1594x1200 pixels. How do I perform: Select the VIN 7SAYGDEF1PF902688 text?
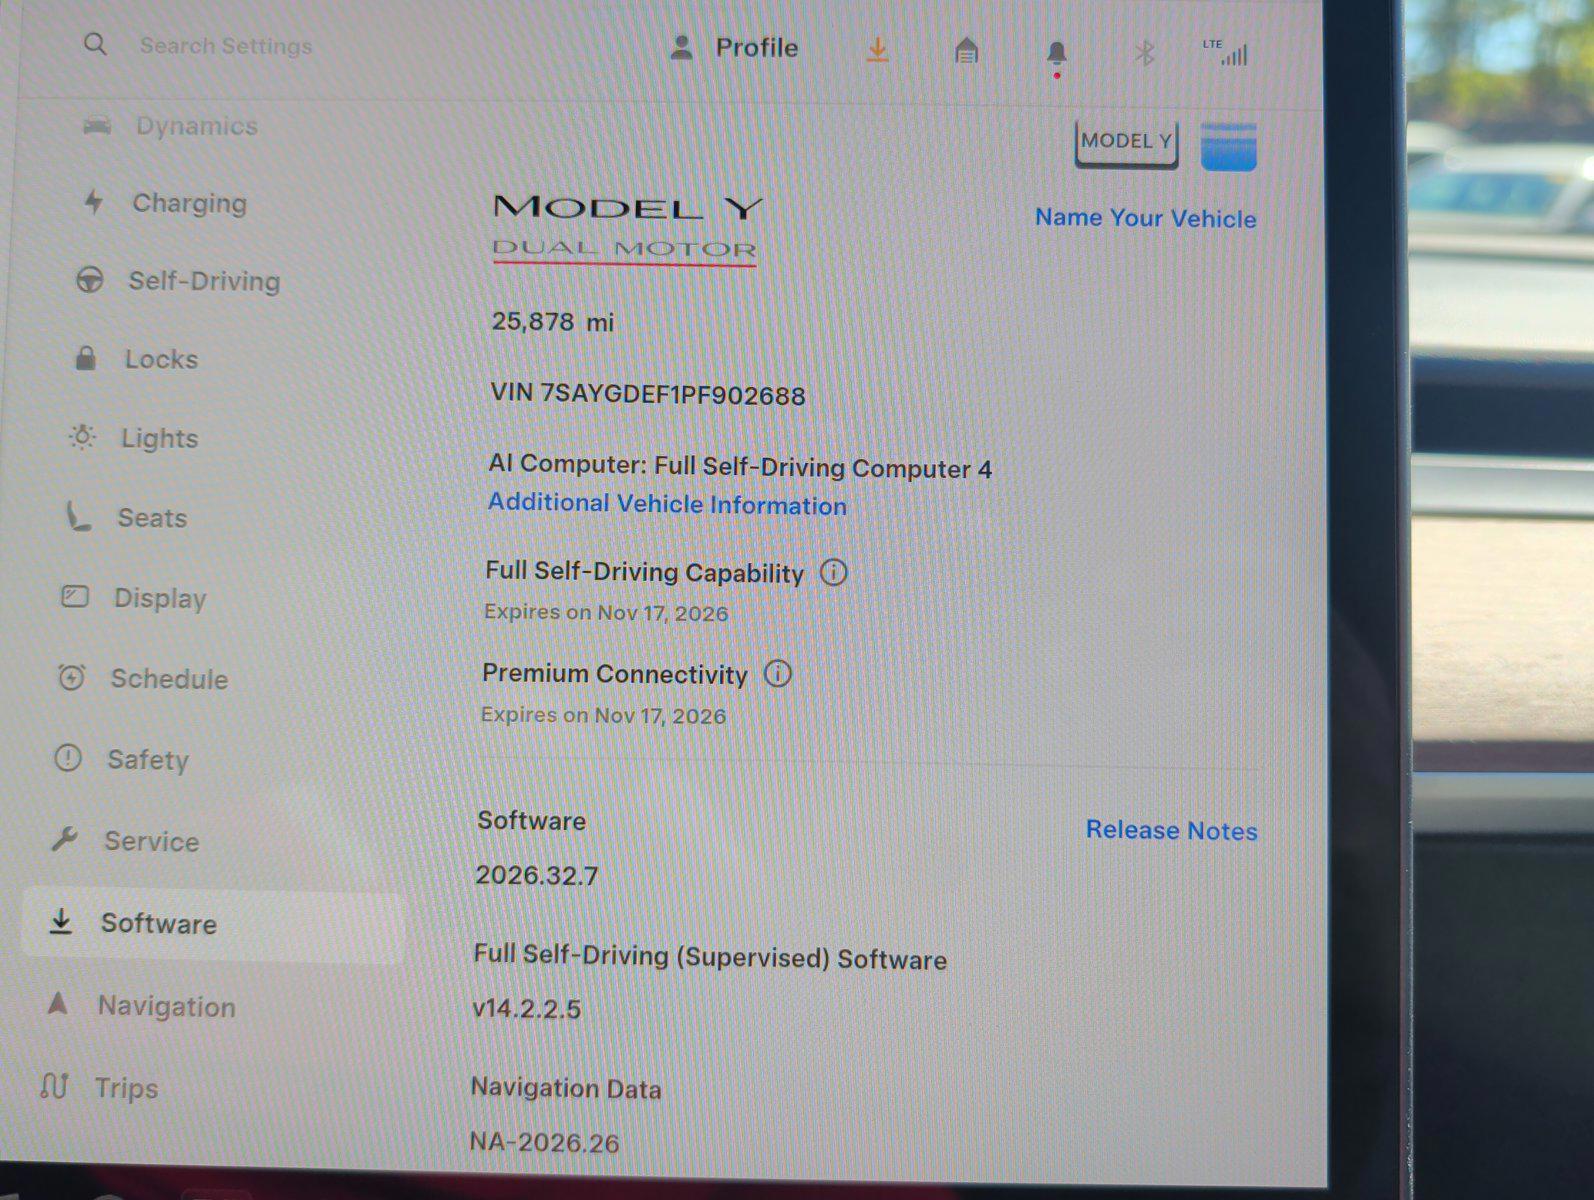click(647, 394)
